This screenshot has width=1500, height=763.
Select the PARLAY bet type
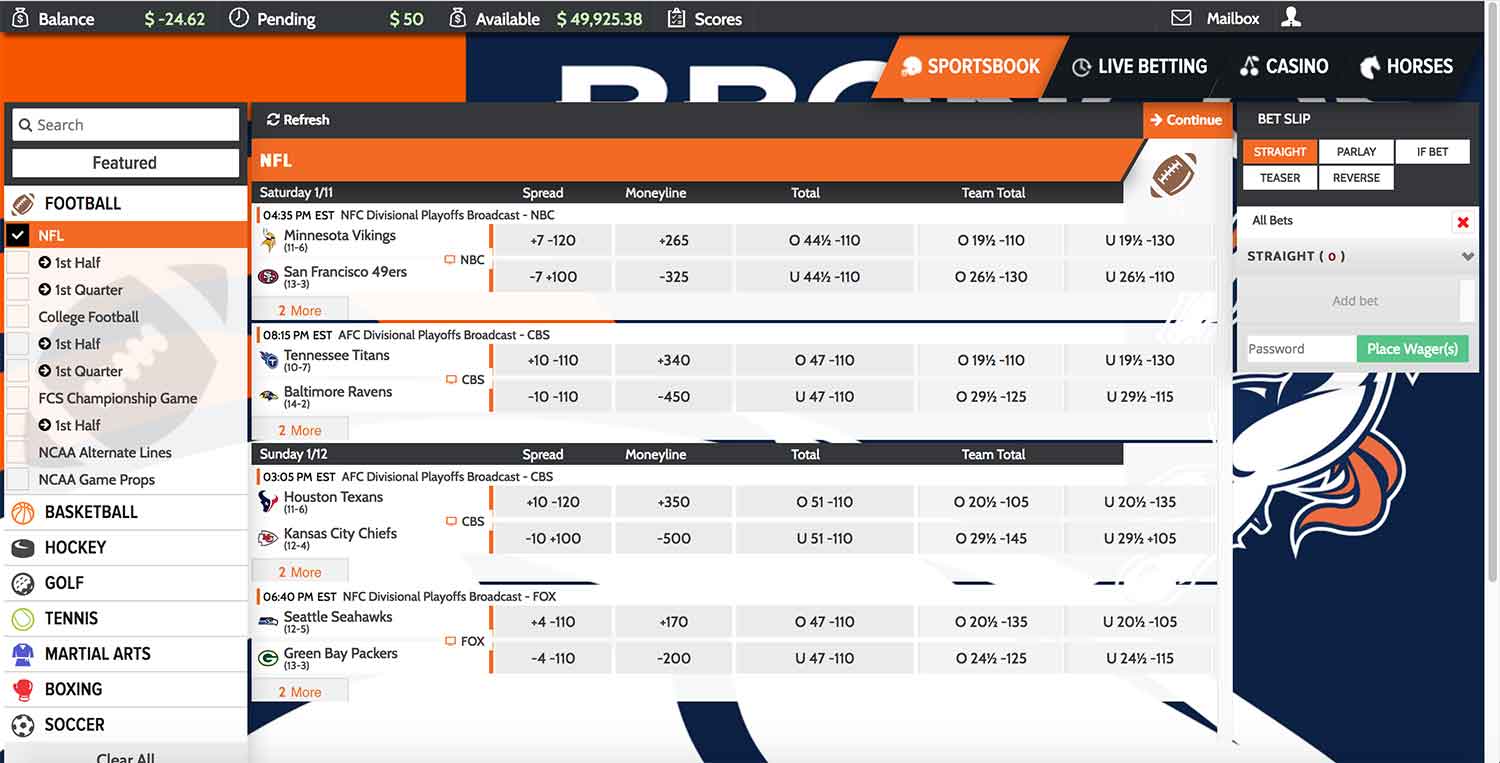(1356, 152)
